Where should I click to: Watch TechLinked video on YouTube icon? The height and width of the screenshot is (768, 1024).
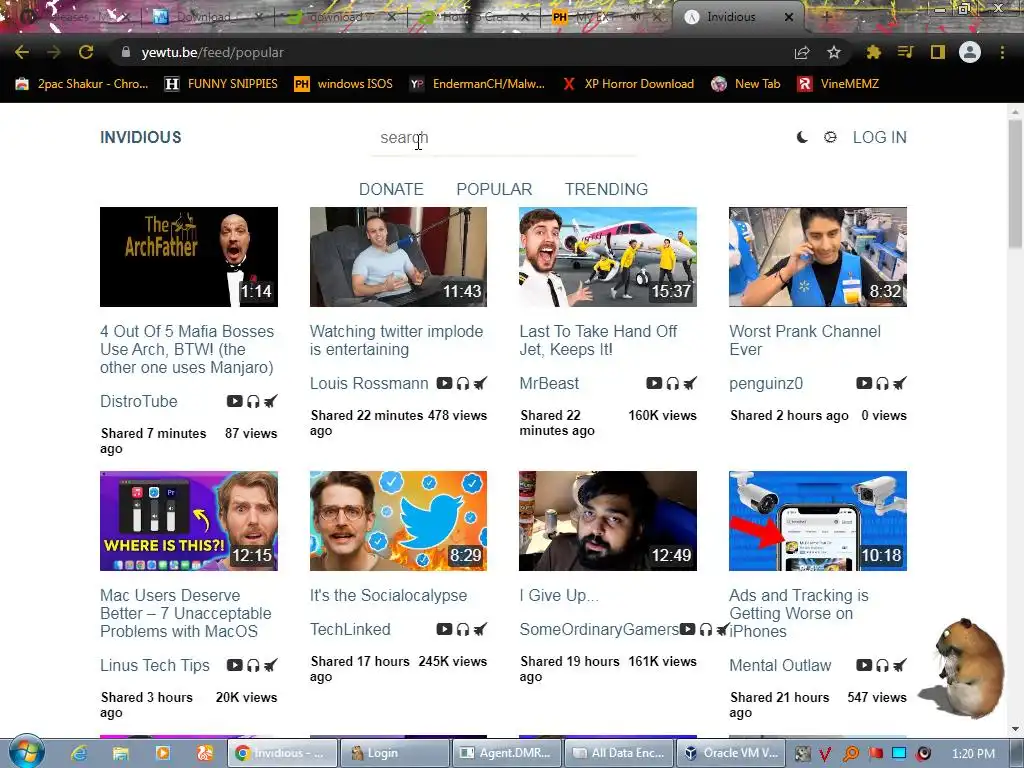pos(444,630)
